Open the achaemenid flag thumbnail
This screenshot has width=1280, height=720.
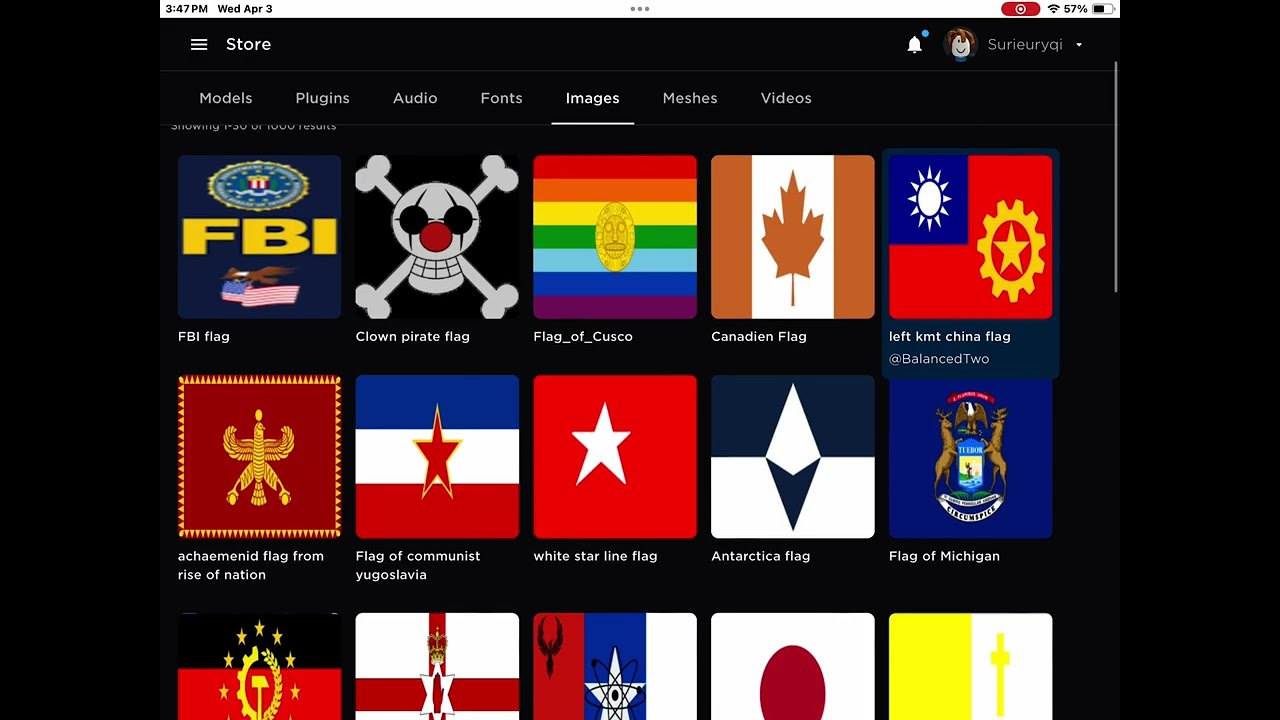(259, 457)
